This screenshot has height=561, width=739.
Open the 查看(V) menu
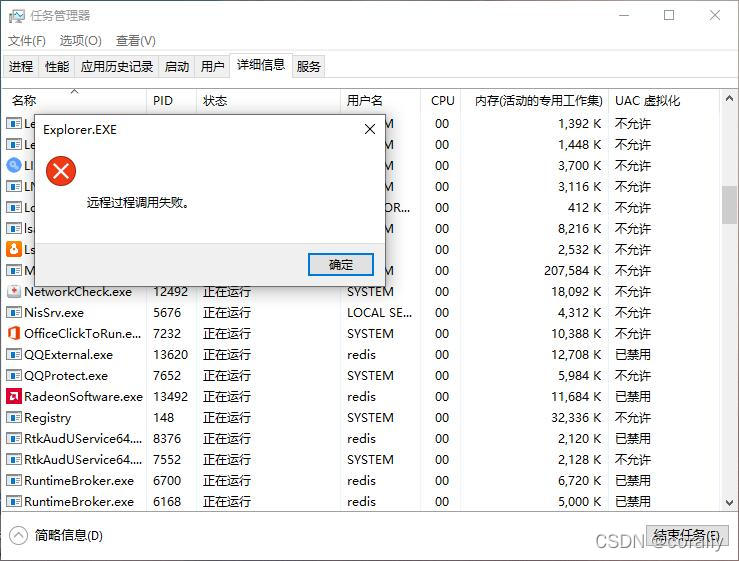136,41
